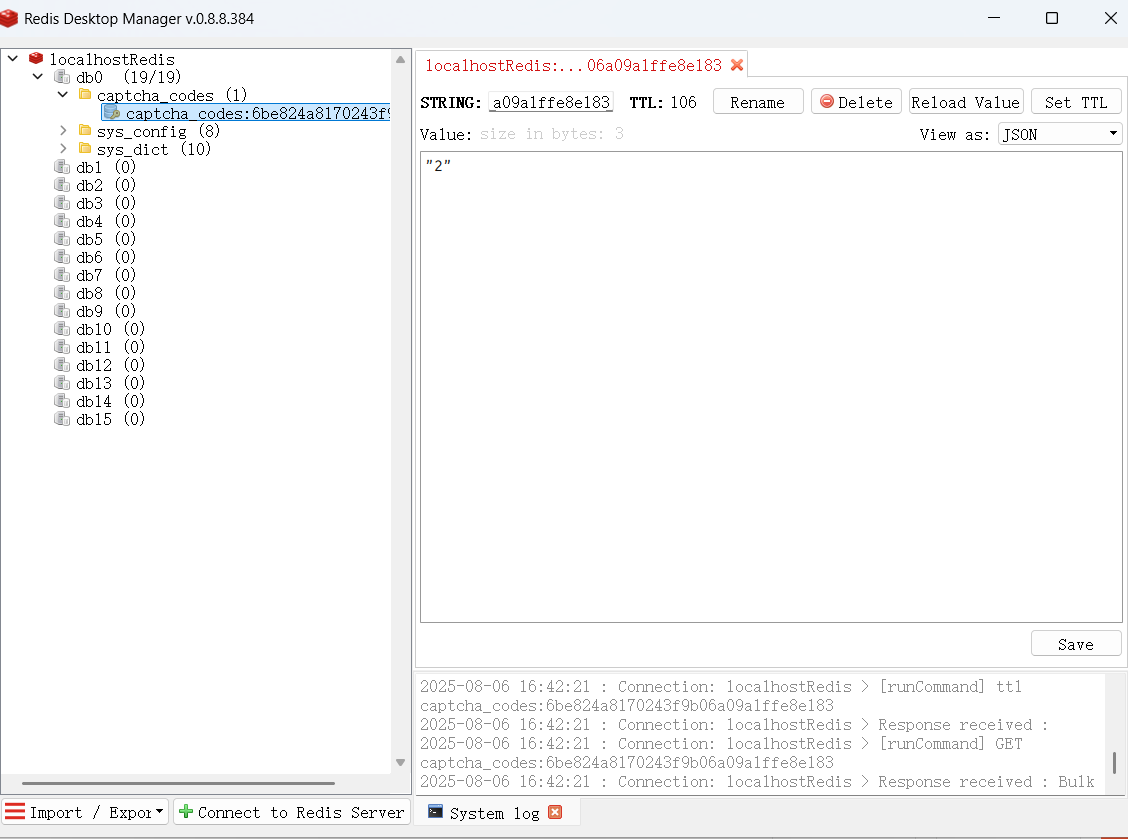Click the captcha_codes key icon
The width and height of the screenshot is (1128, 839).
[x=112, y=112]
